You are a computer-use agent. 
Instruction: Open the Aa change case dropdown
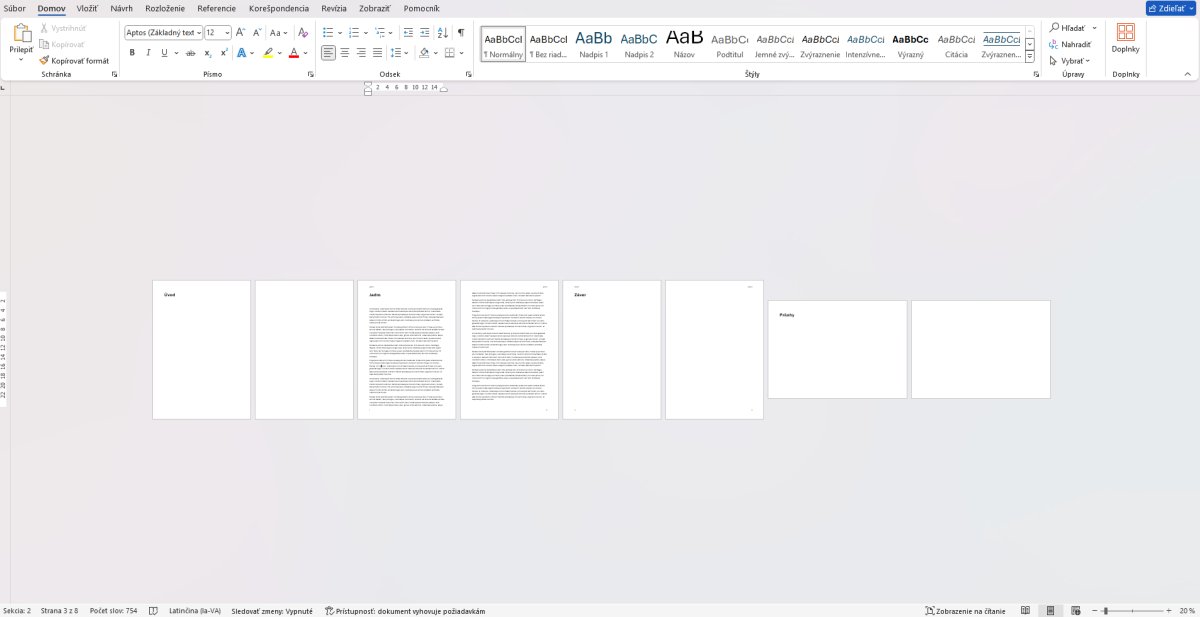(279, 32)
